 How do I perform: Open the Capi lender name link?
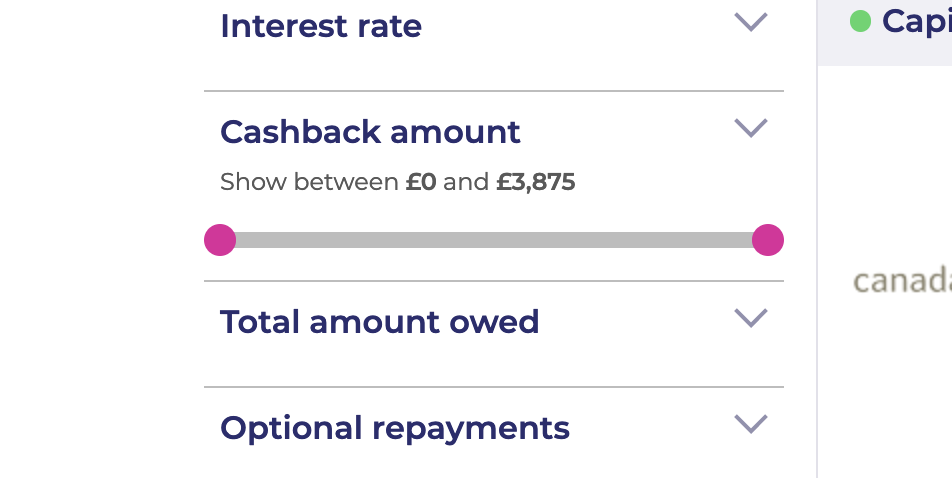(x=917, y=22)
